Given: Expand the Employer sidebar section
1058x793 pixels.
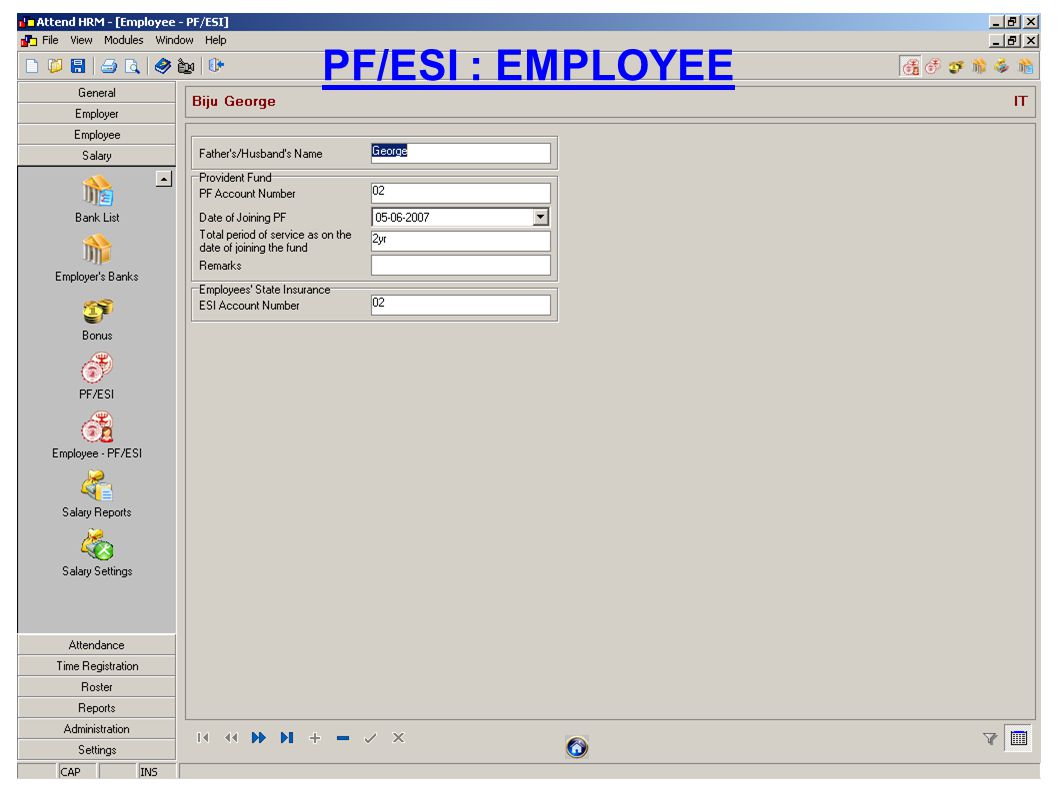Looking at the screenshot, I should [96, 113].
